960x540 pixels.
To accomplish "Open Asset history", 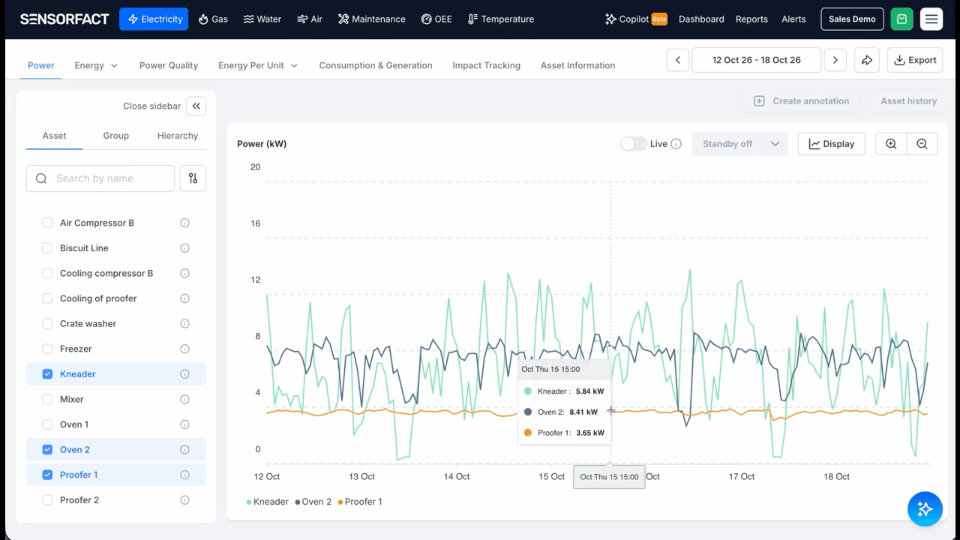I will 909,101.
